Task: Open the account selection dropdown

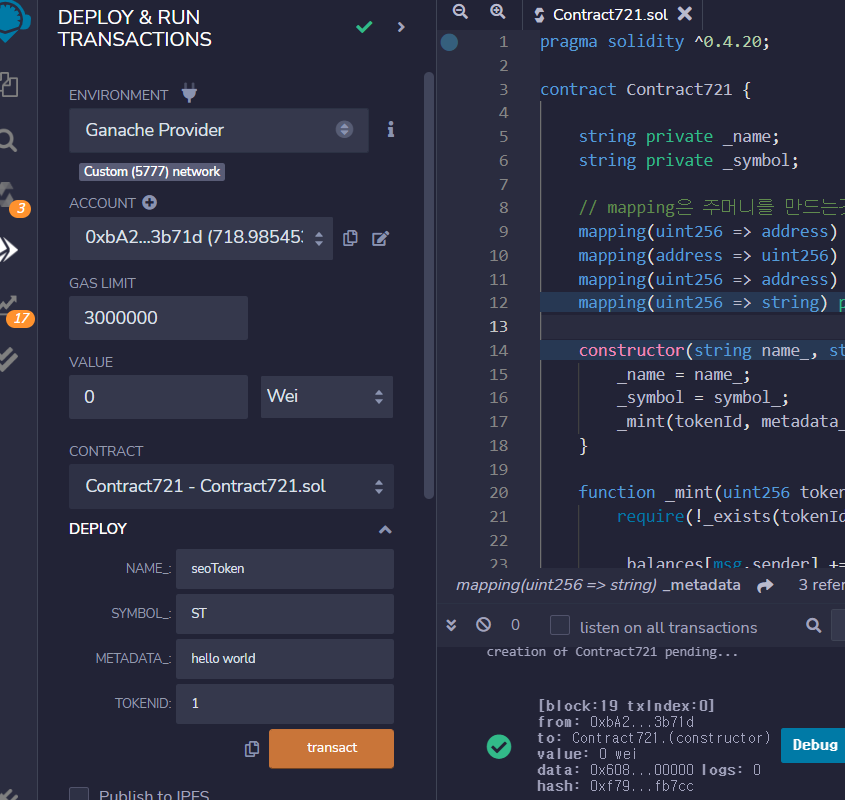Action: (x=201, y=238)
